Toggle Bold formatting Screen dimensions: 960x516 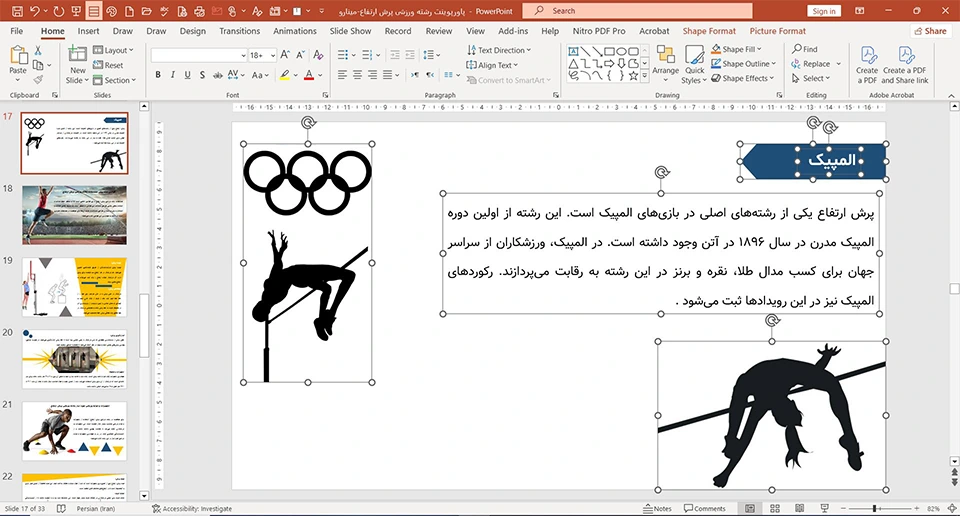(158, 75)
